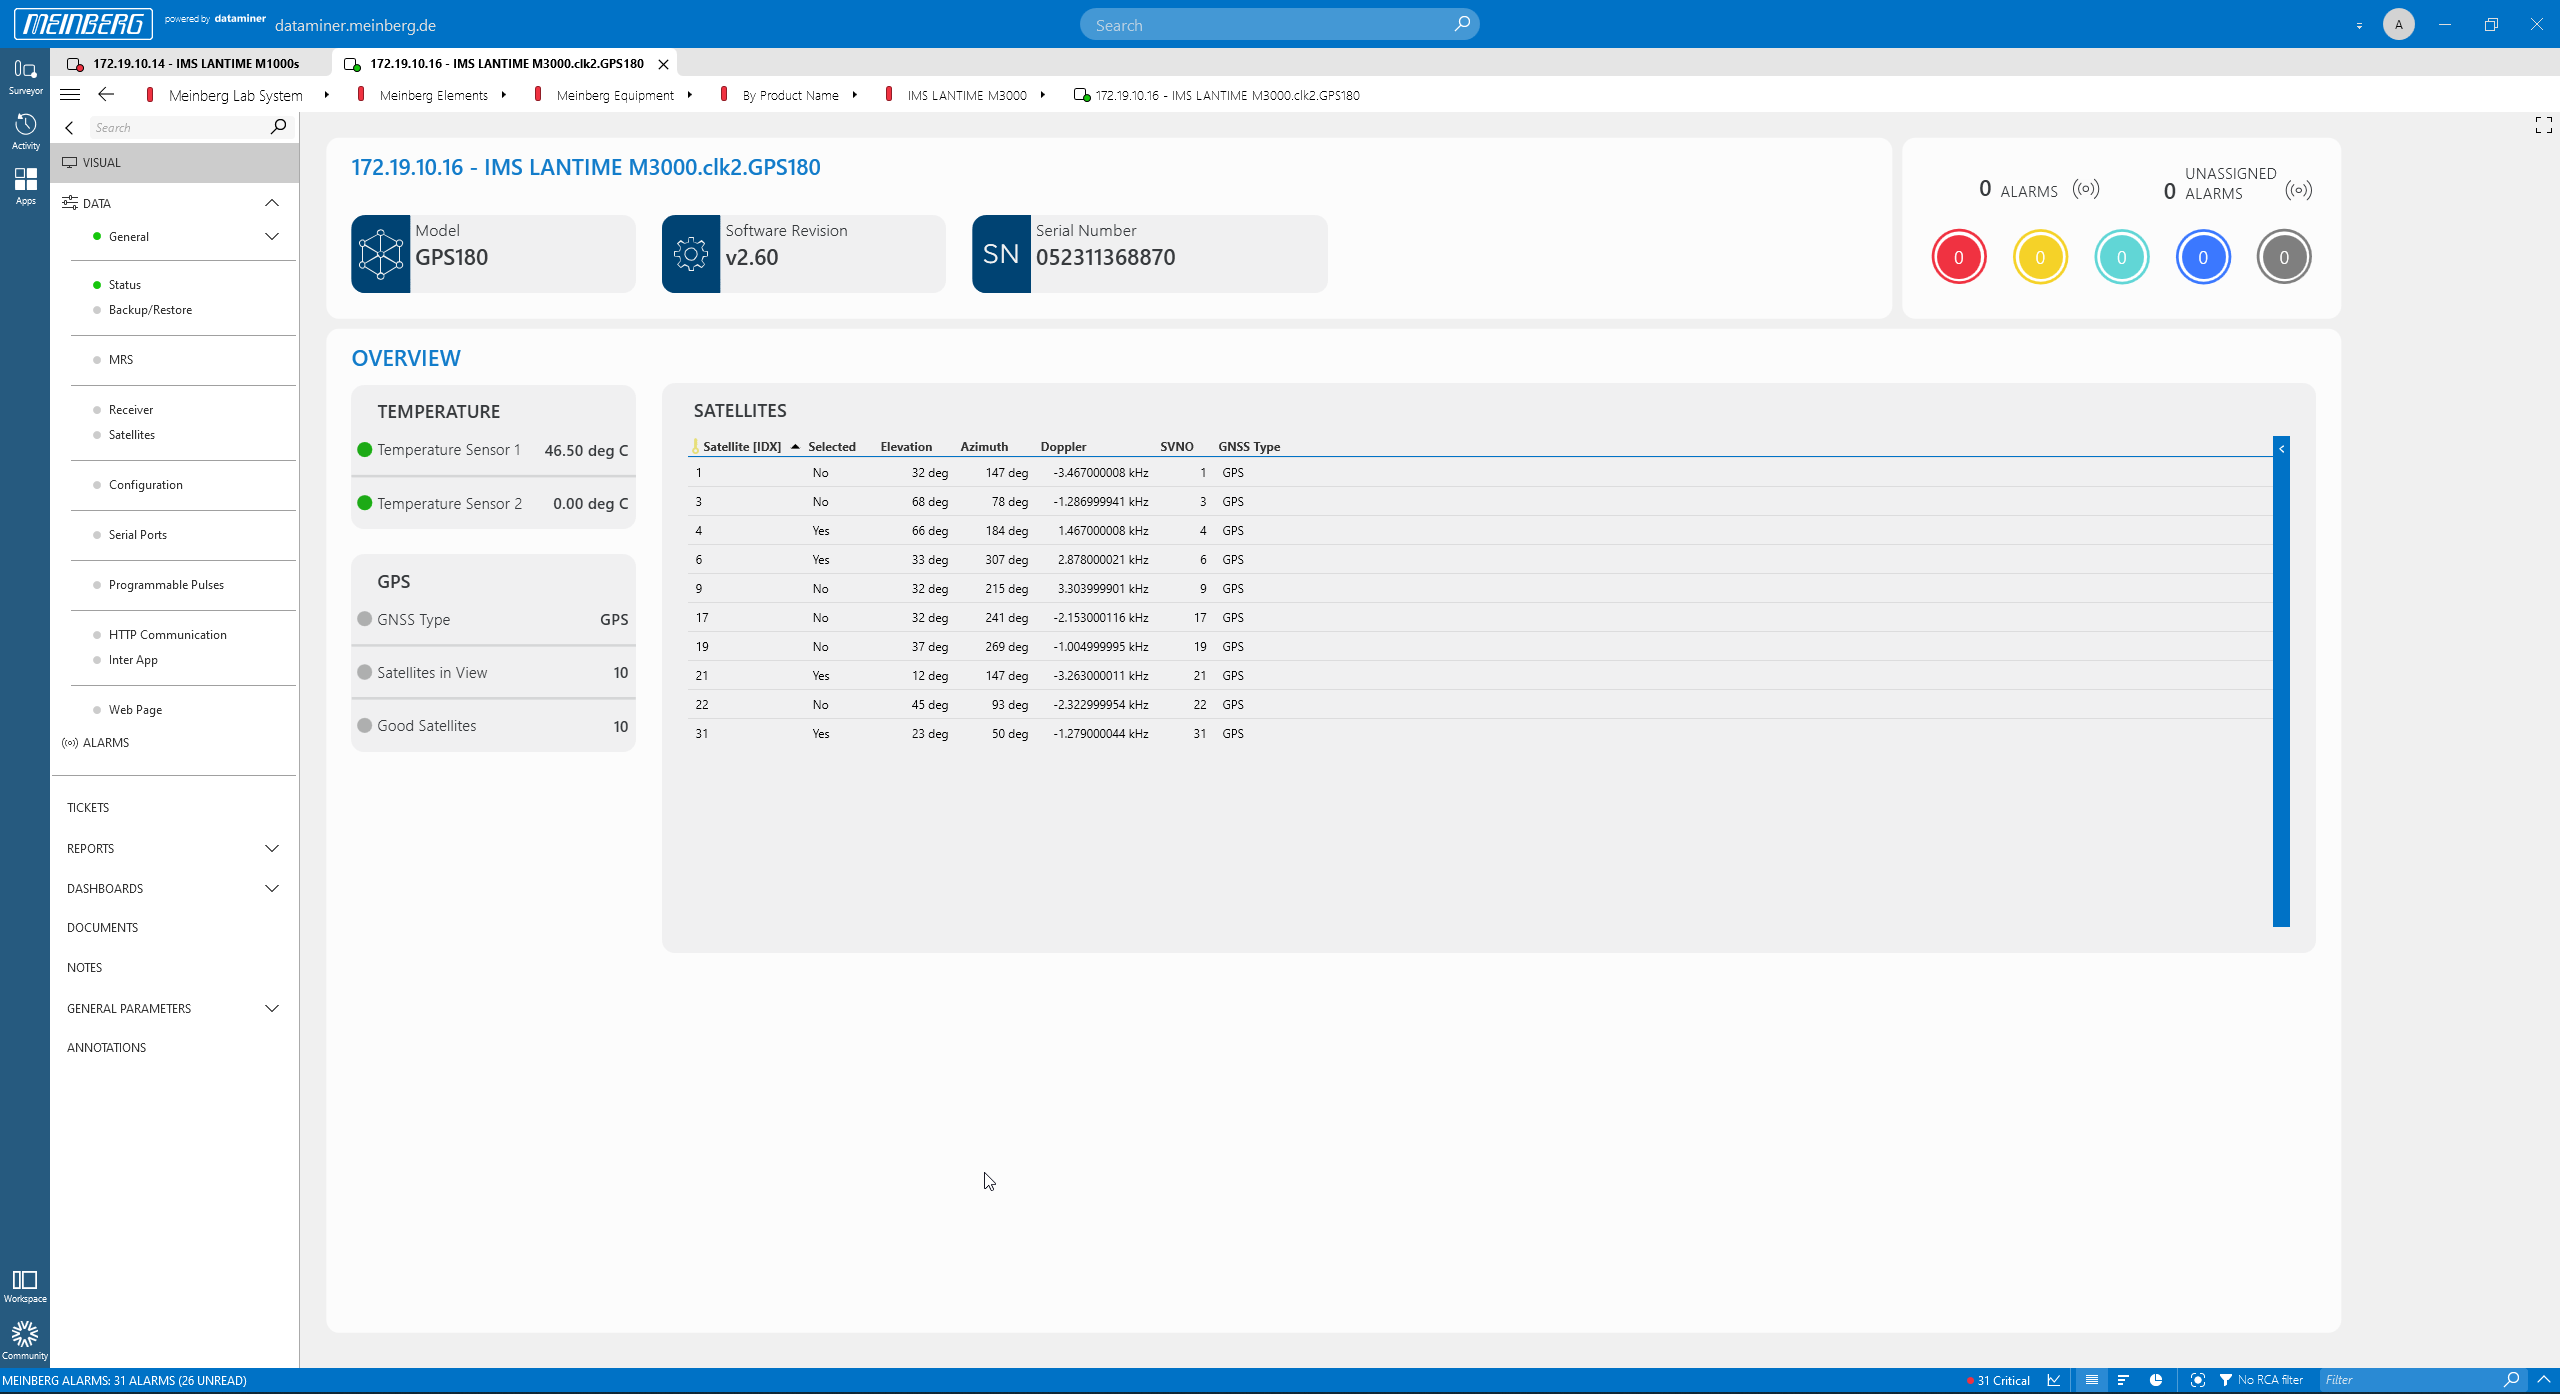Screen dimensions: 2560x1394
Task: Click the alarm signal icon next to ALARMS count
Action: 2086,189
